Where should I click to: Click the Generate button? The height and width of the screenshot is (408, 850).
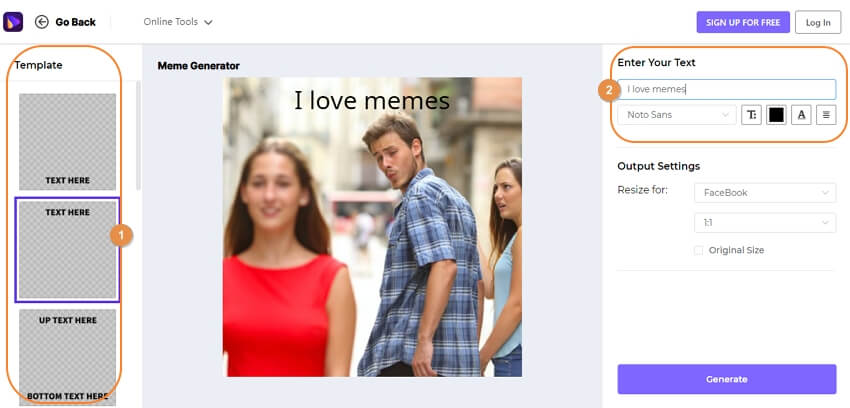point(726,379)
